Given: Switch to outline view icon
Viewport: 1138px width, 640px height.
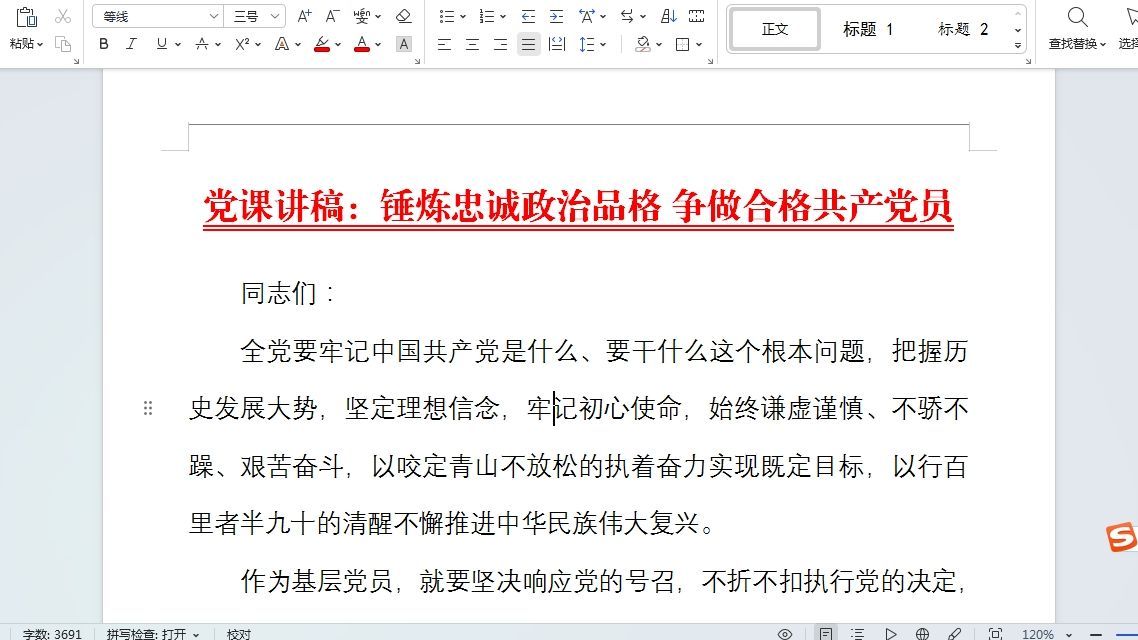Looking at the screenshot, I should pos(857,633).
